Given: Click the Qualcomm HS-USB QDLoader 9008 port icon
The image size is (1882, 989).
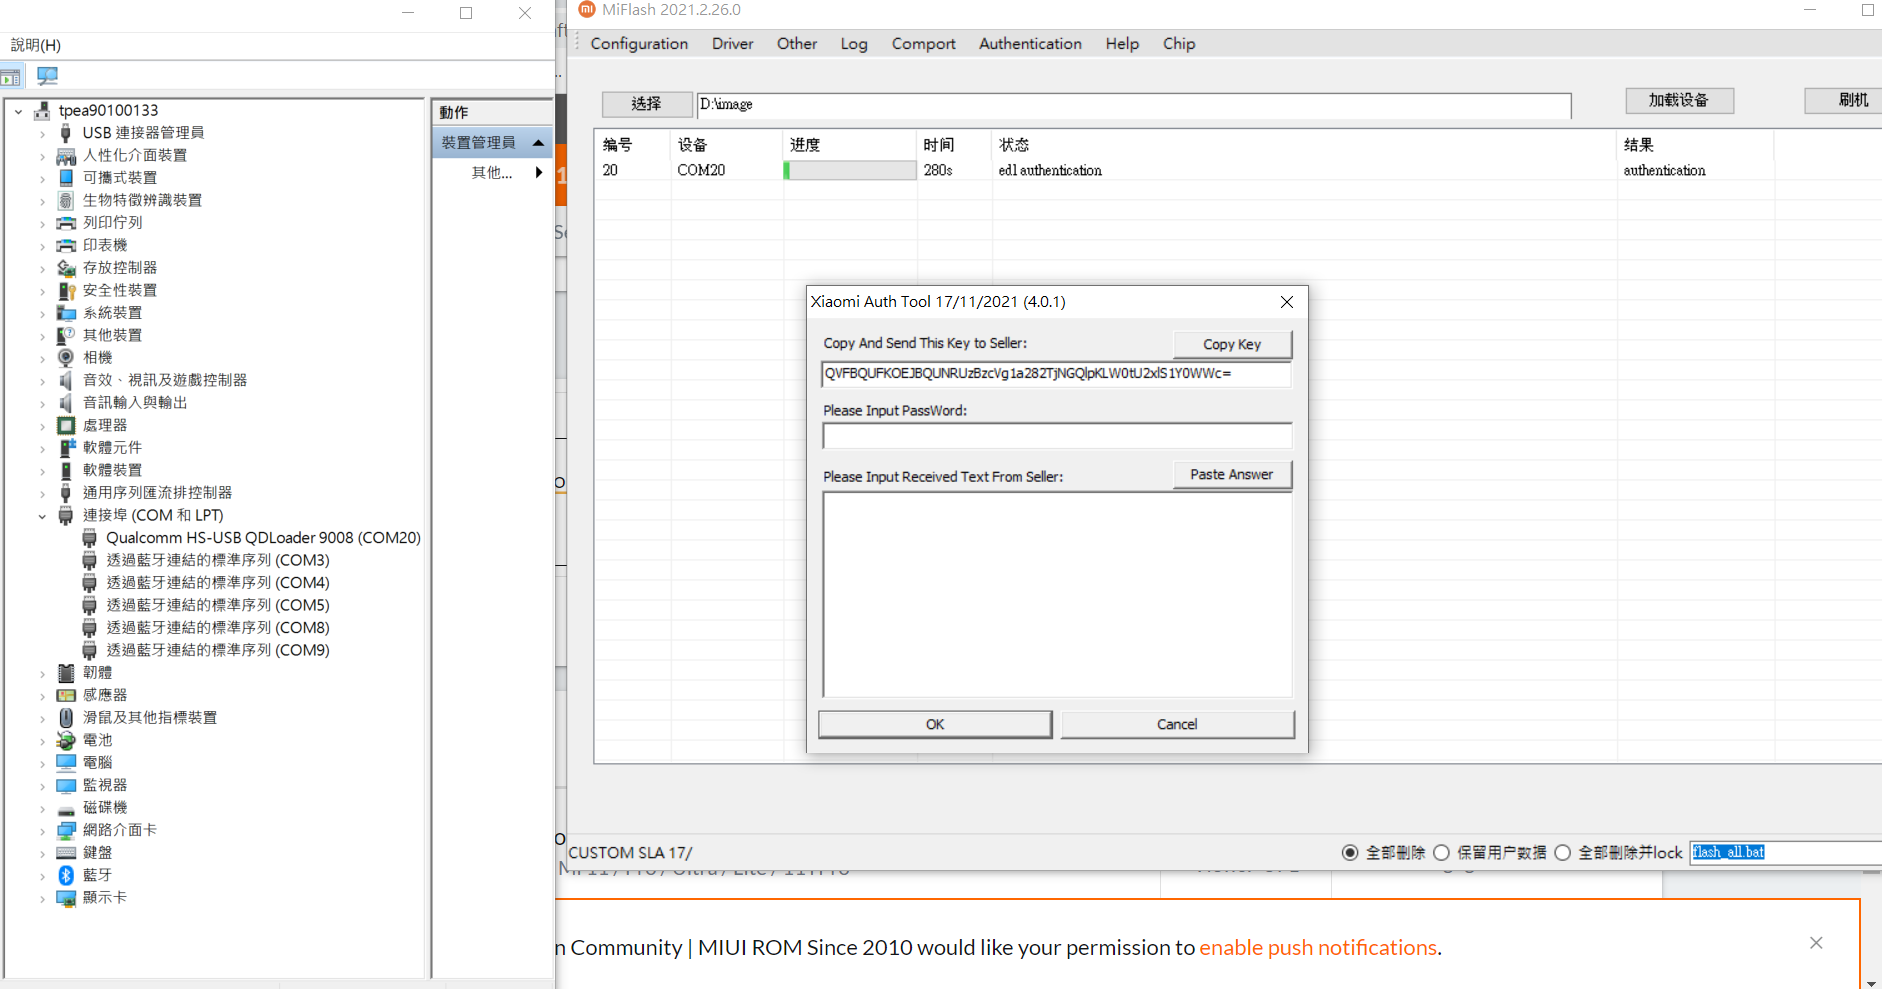Looking at the screenshot, I should 90,538.
